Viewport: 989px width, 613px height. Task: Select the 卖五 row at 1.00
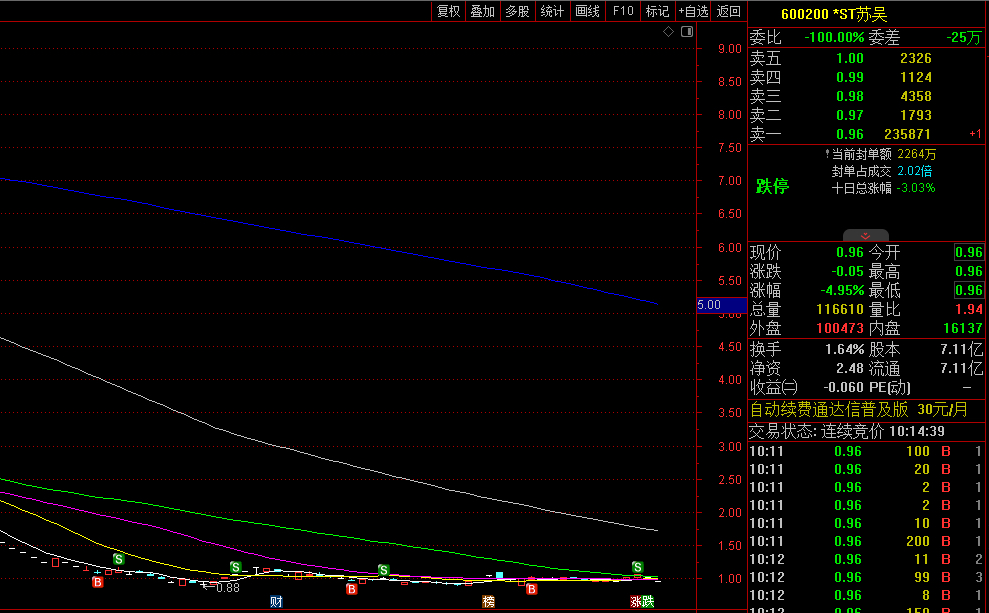866,59
